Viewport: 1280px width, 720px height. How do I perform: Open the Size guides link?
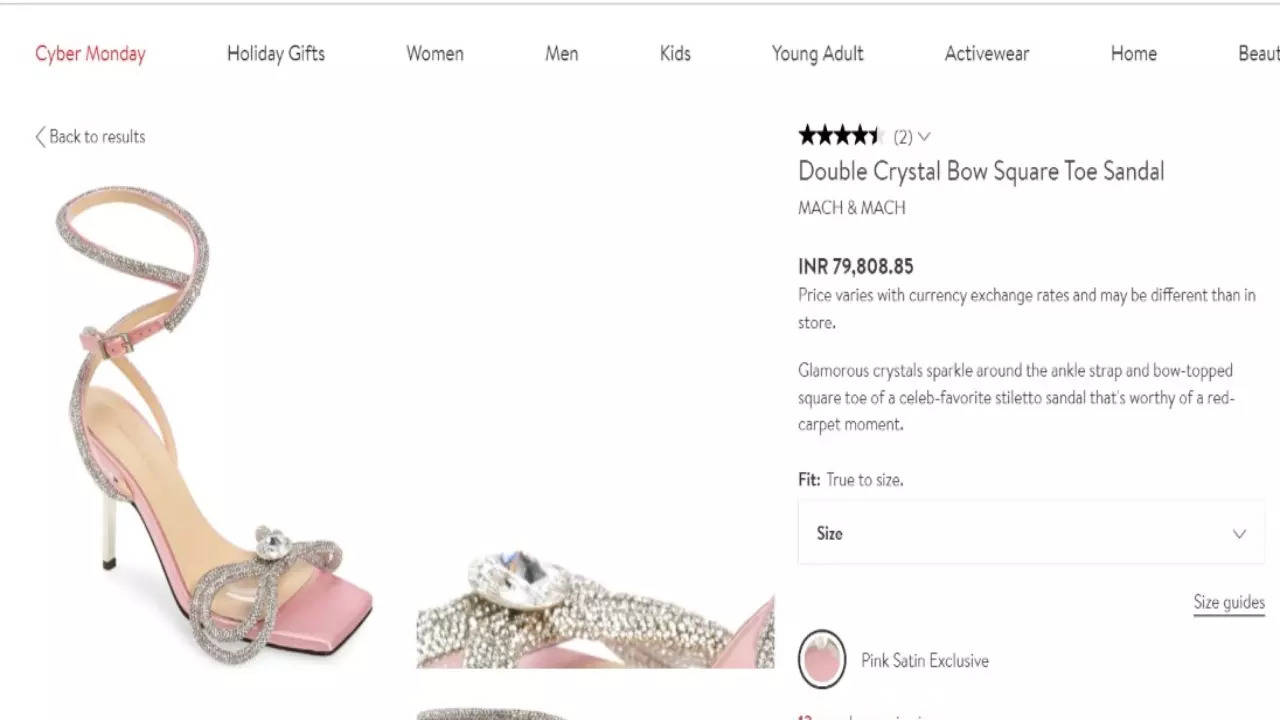(1228, 602)
